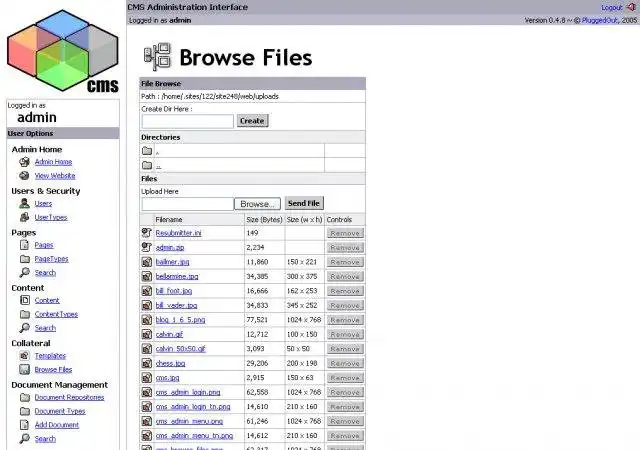Click the Content icon in sidebar

point(25,300)
